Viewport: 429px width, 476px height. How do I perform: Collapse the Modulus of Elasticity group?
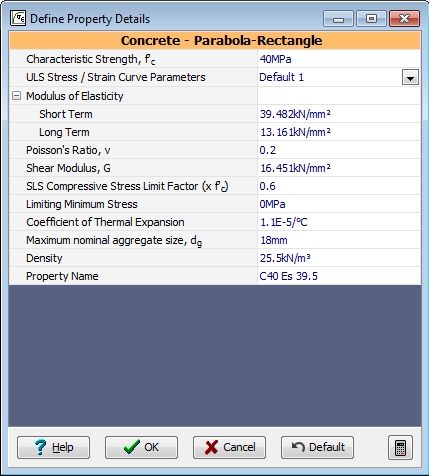16,96
